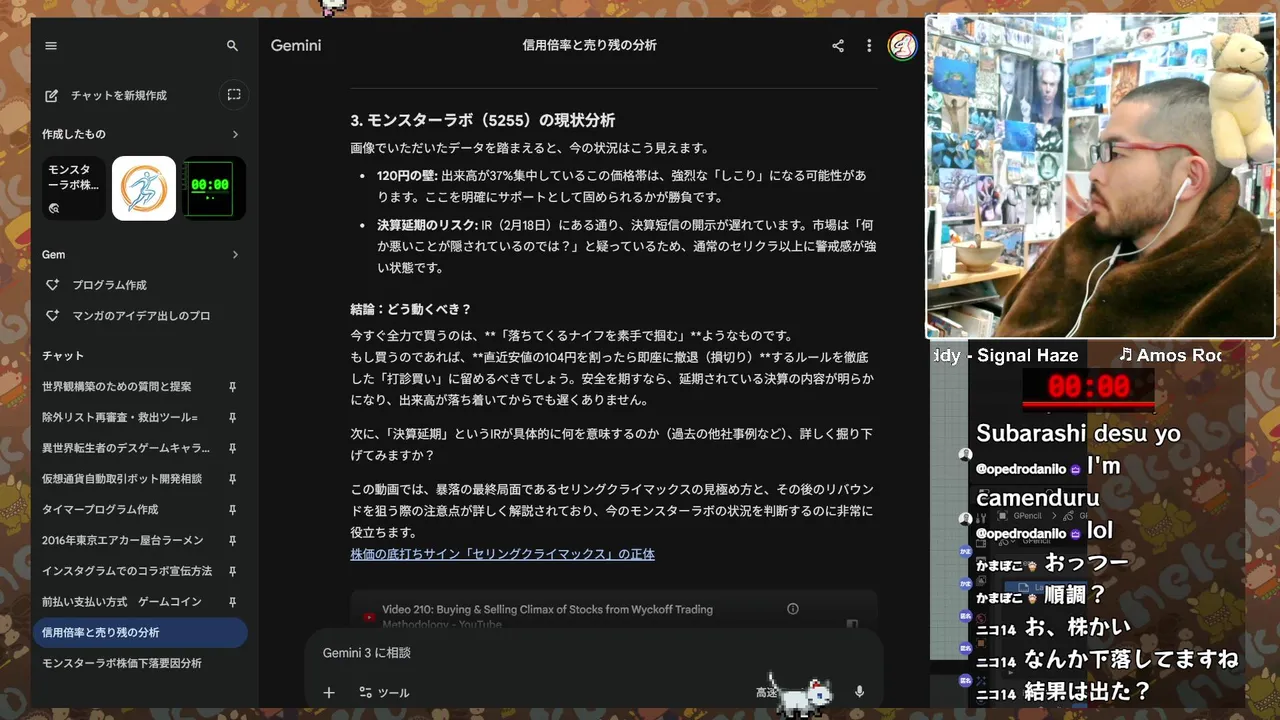The image size is (1280, 720).
Task: Open the hamburger main menu
Action: click(x=51, y=46)
